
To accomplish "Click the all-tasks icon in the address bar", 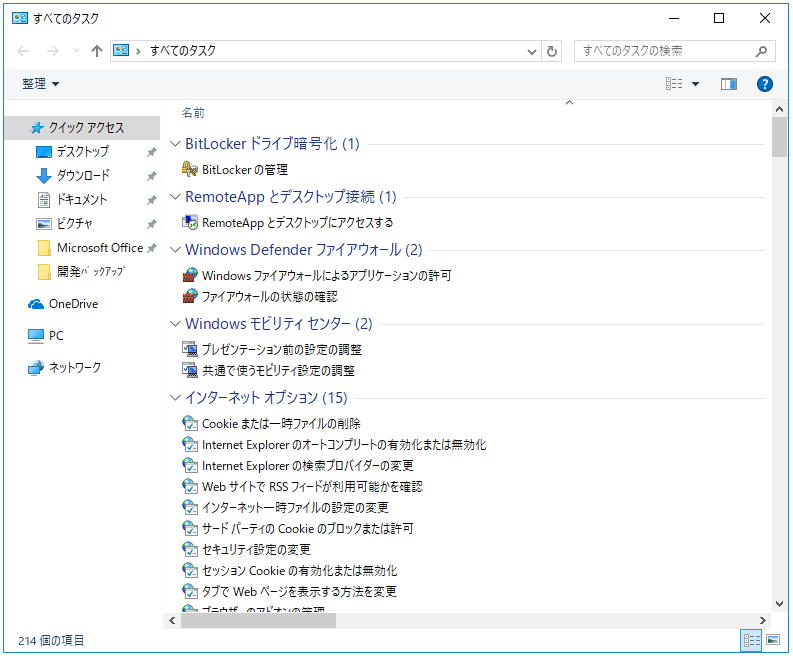I will point(121,51).
